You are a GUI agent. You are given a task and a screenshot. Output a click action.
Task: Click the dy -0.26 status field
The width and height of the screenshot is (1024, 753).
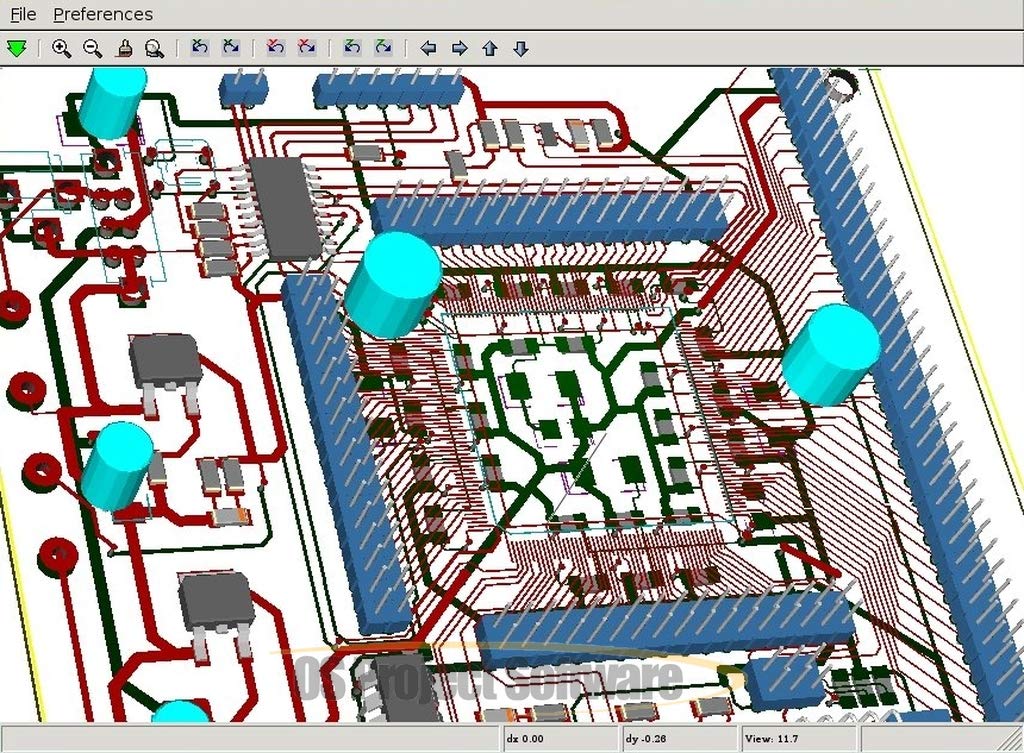click(x=679, y=739)
